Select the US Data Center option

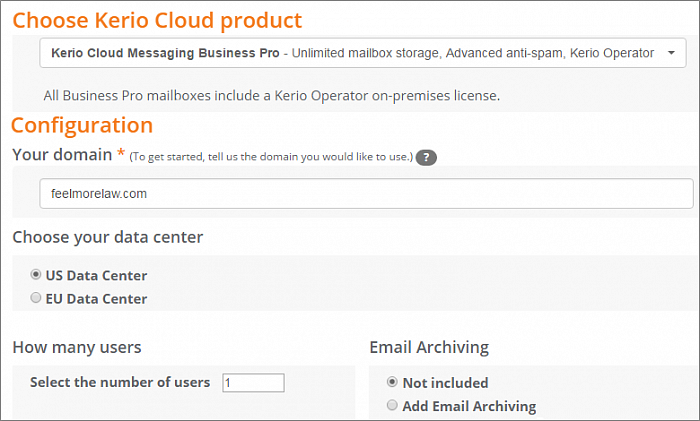pyautogui.click(x=36, y=275)
